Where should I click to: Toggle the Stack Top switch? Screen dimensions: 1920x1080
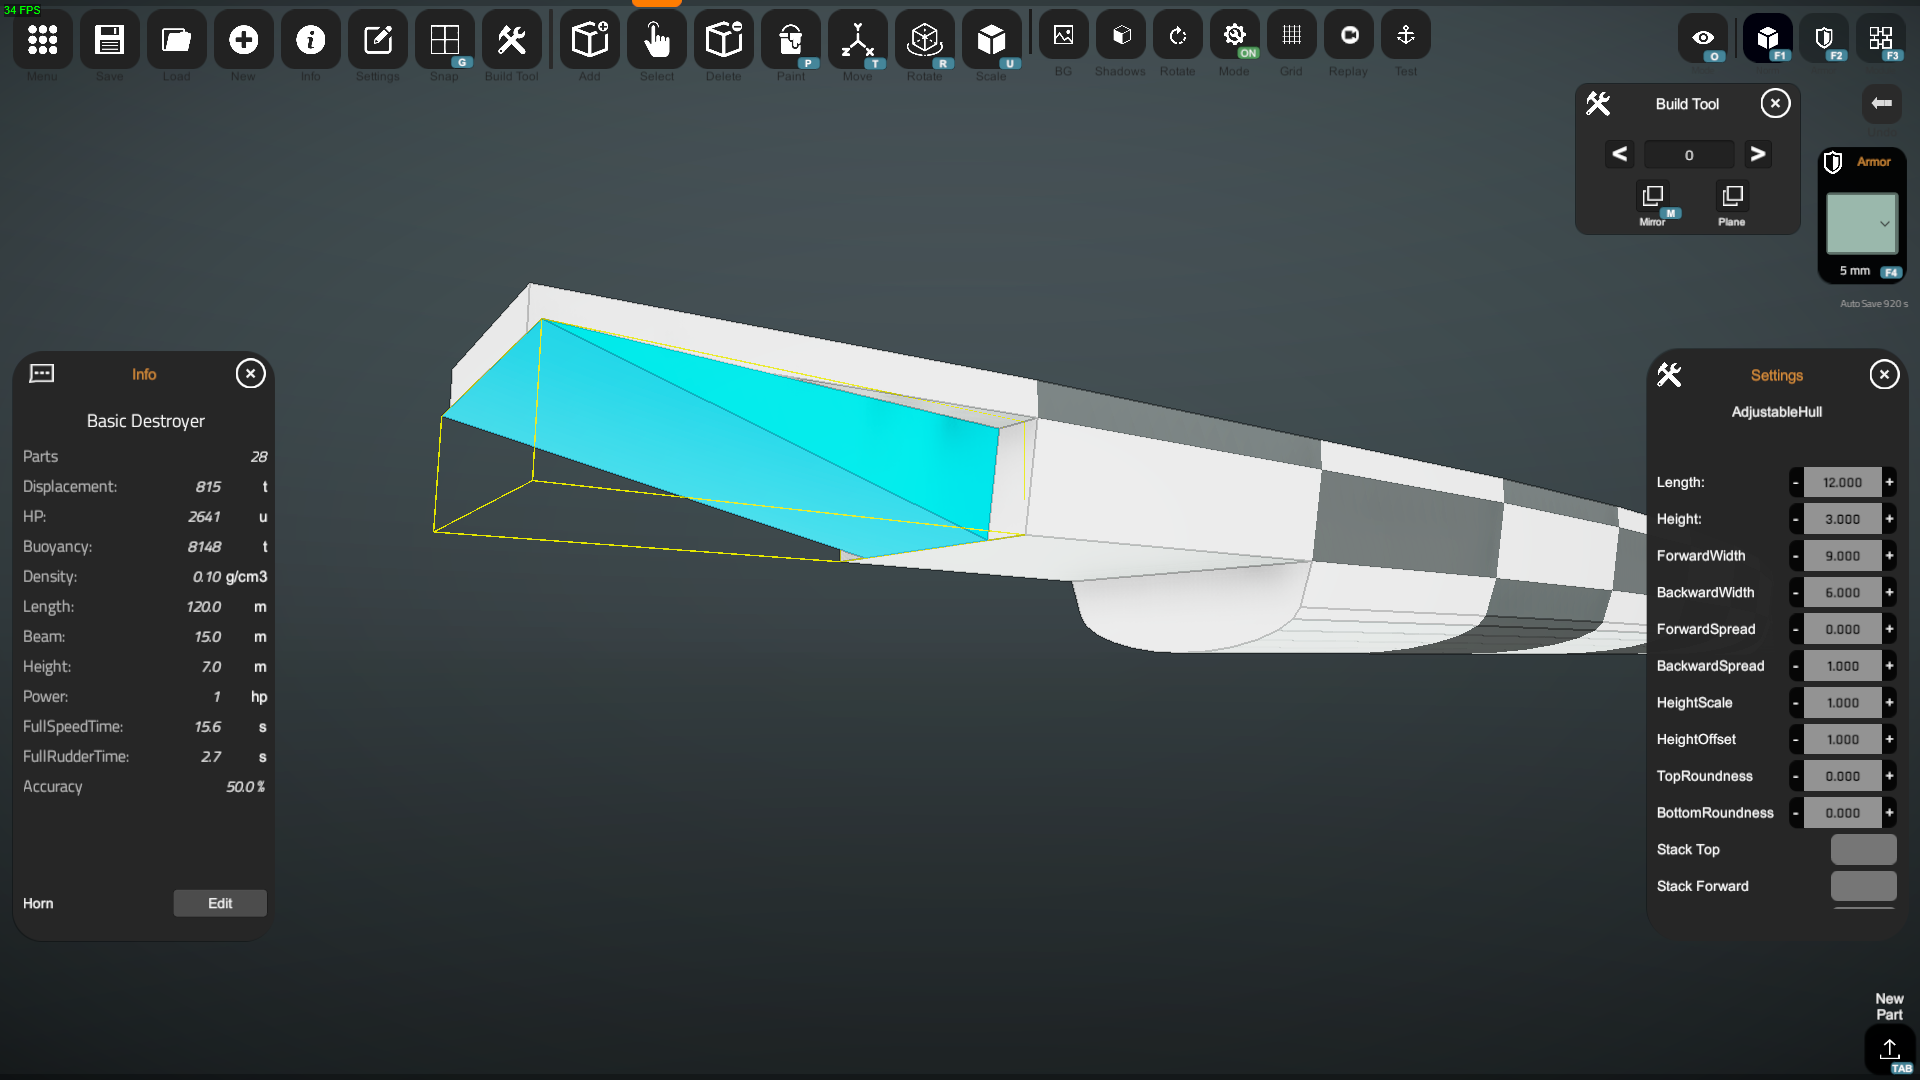(1863, 849)
